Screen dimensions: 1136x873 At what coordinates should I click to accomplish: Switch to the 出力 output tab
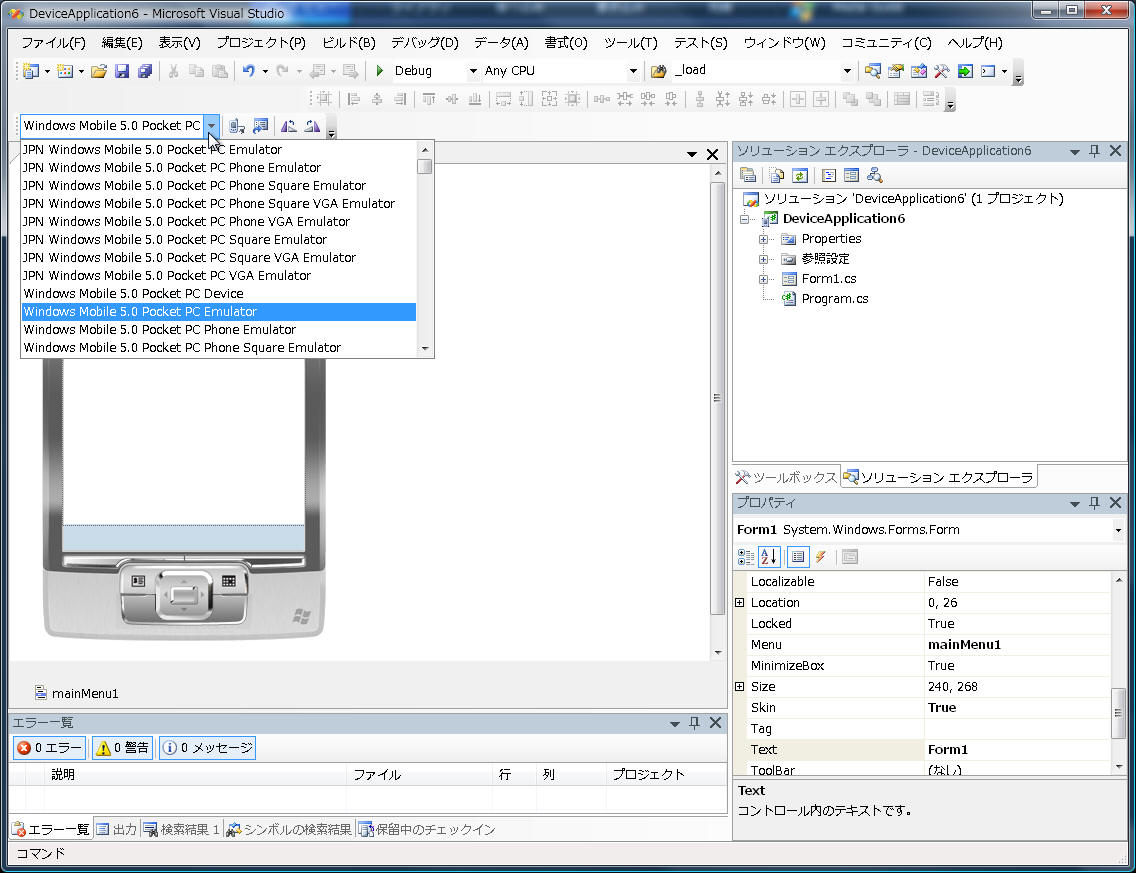click(117, 830)
